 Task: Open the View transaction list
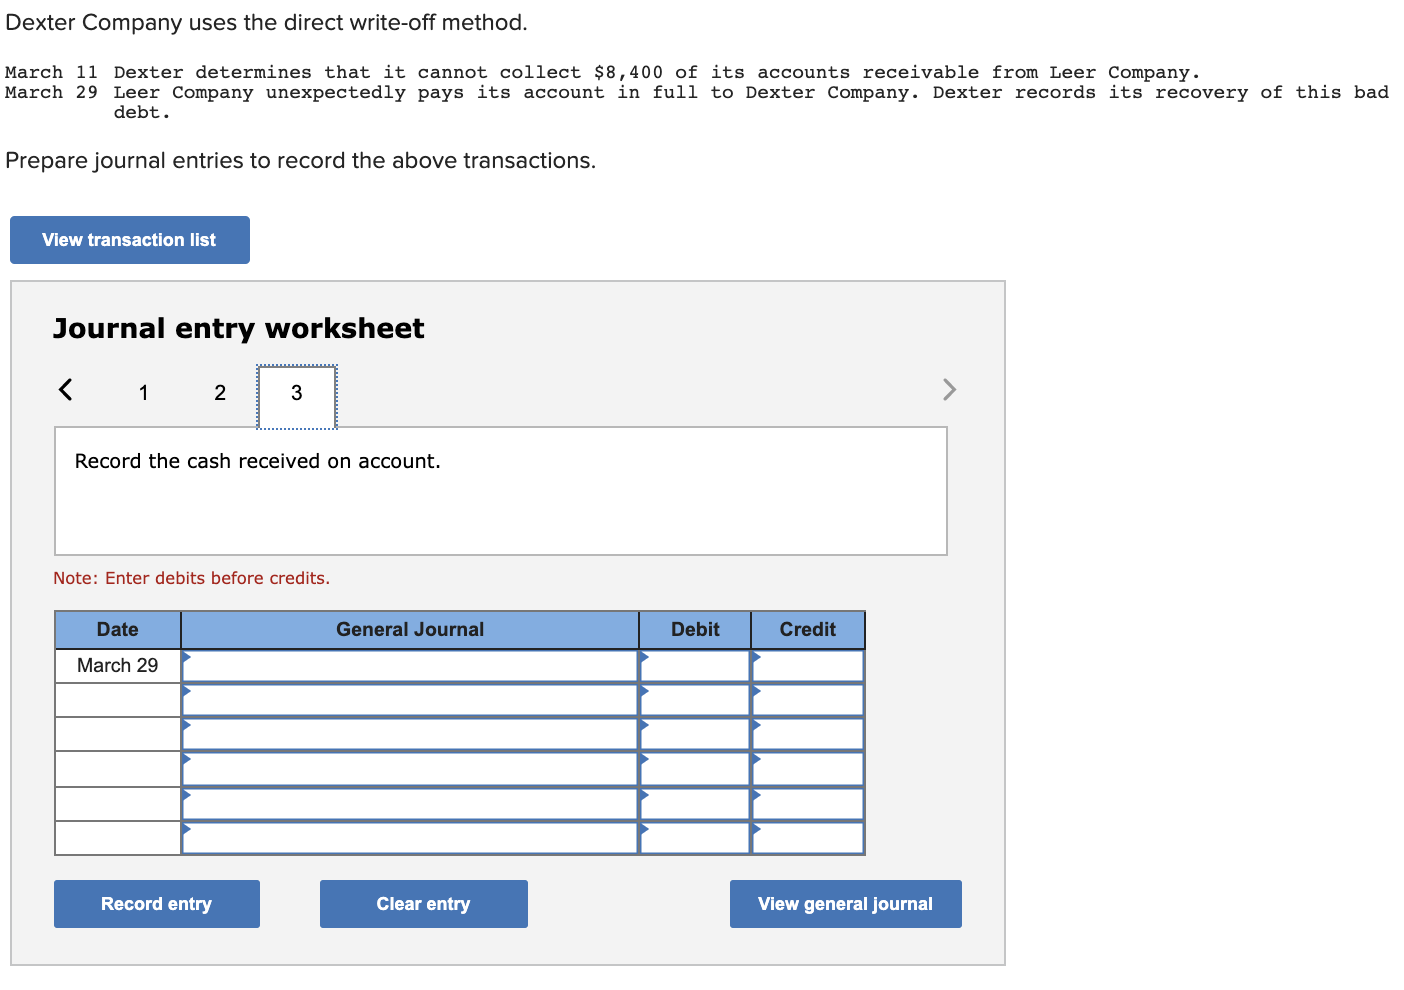(129, 239)
